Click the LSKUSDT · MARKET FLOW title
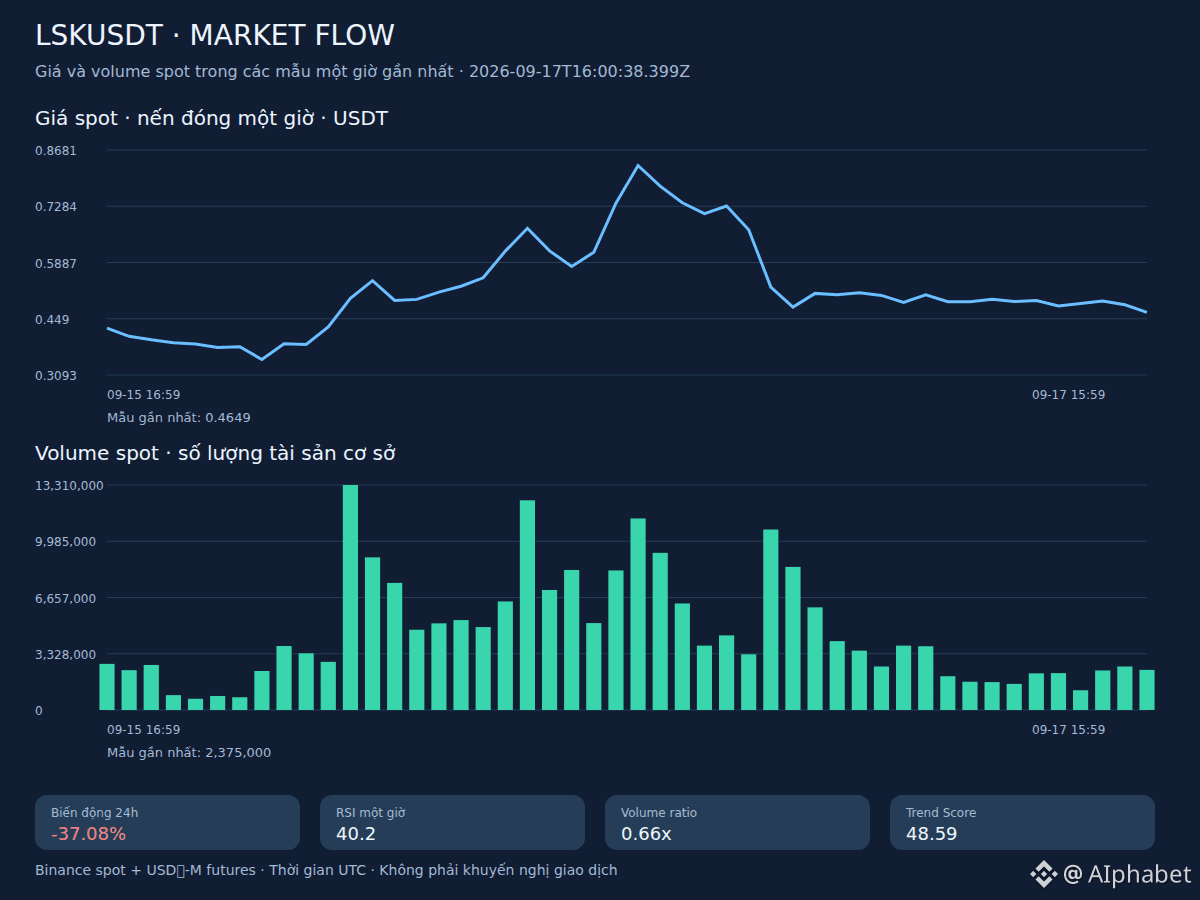The width and height of the screenshot is (1200, 900). point(215,35)
